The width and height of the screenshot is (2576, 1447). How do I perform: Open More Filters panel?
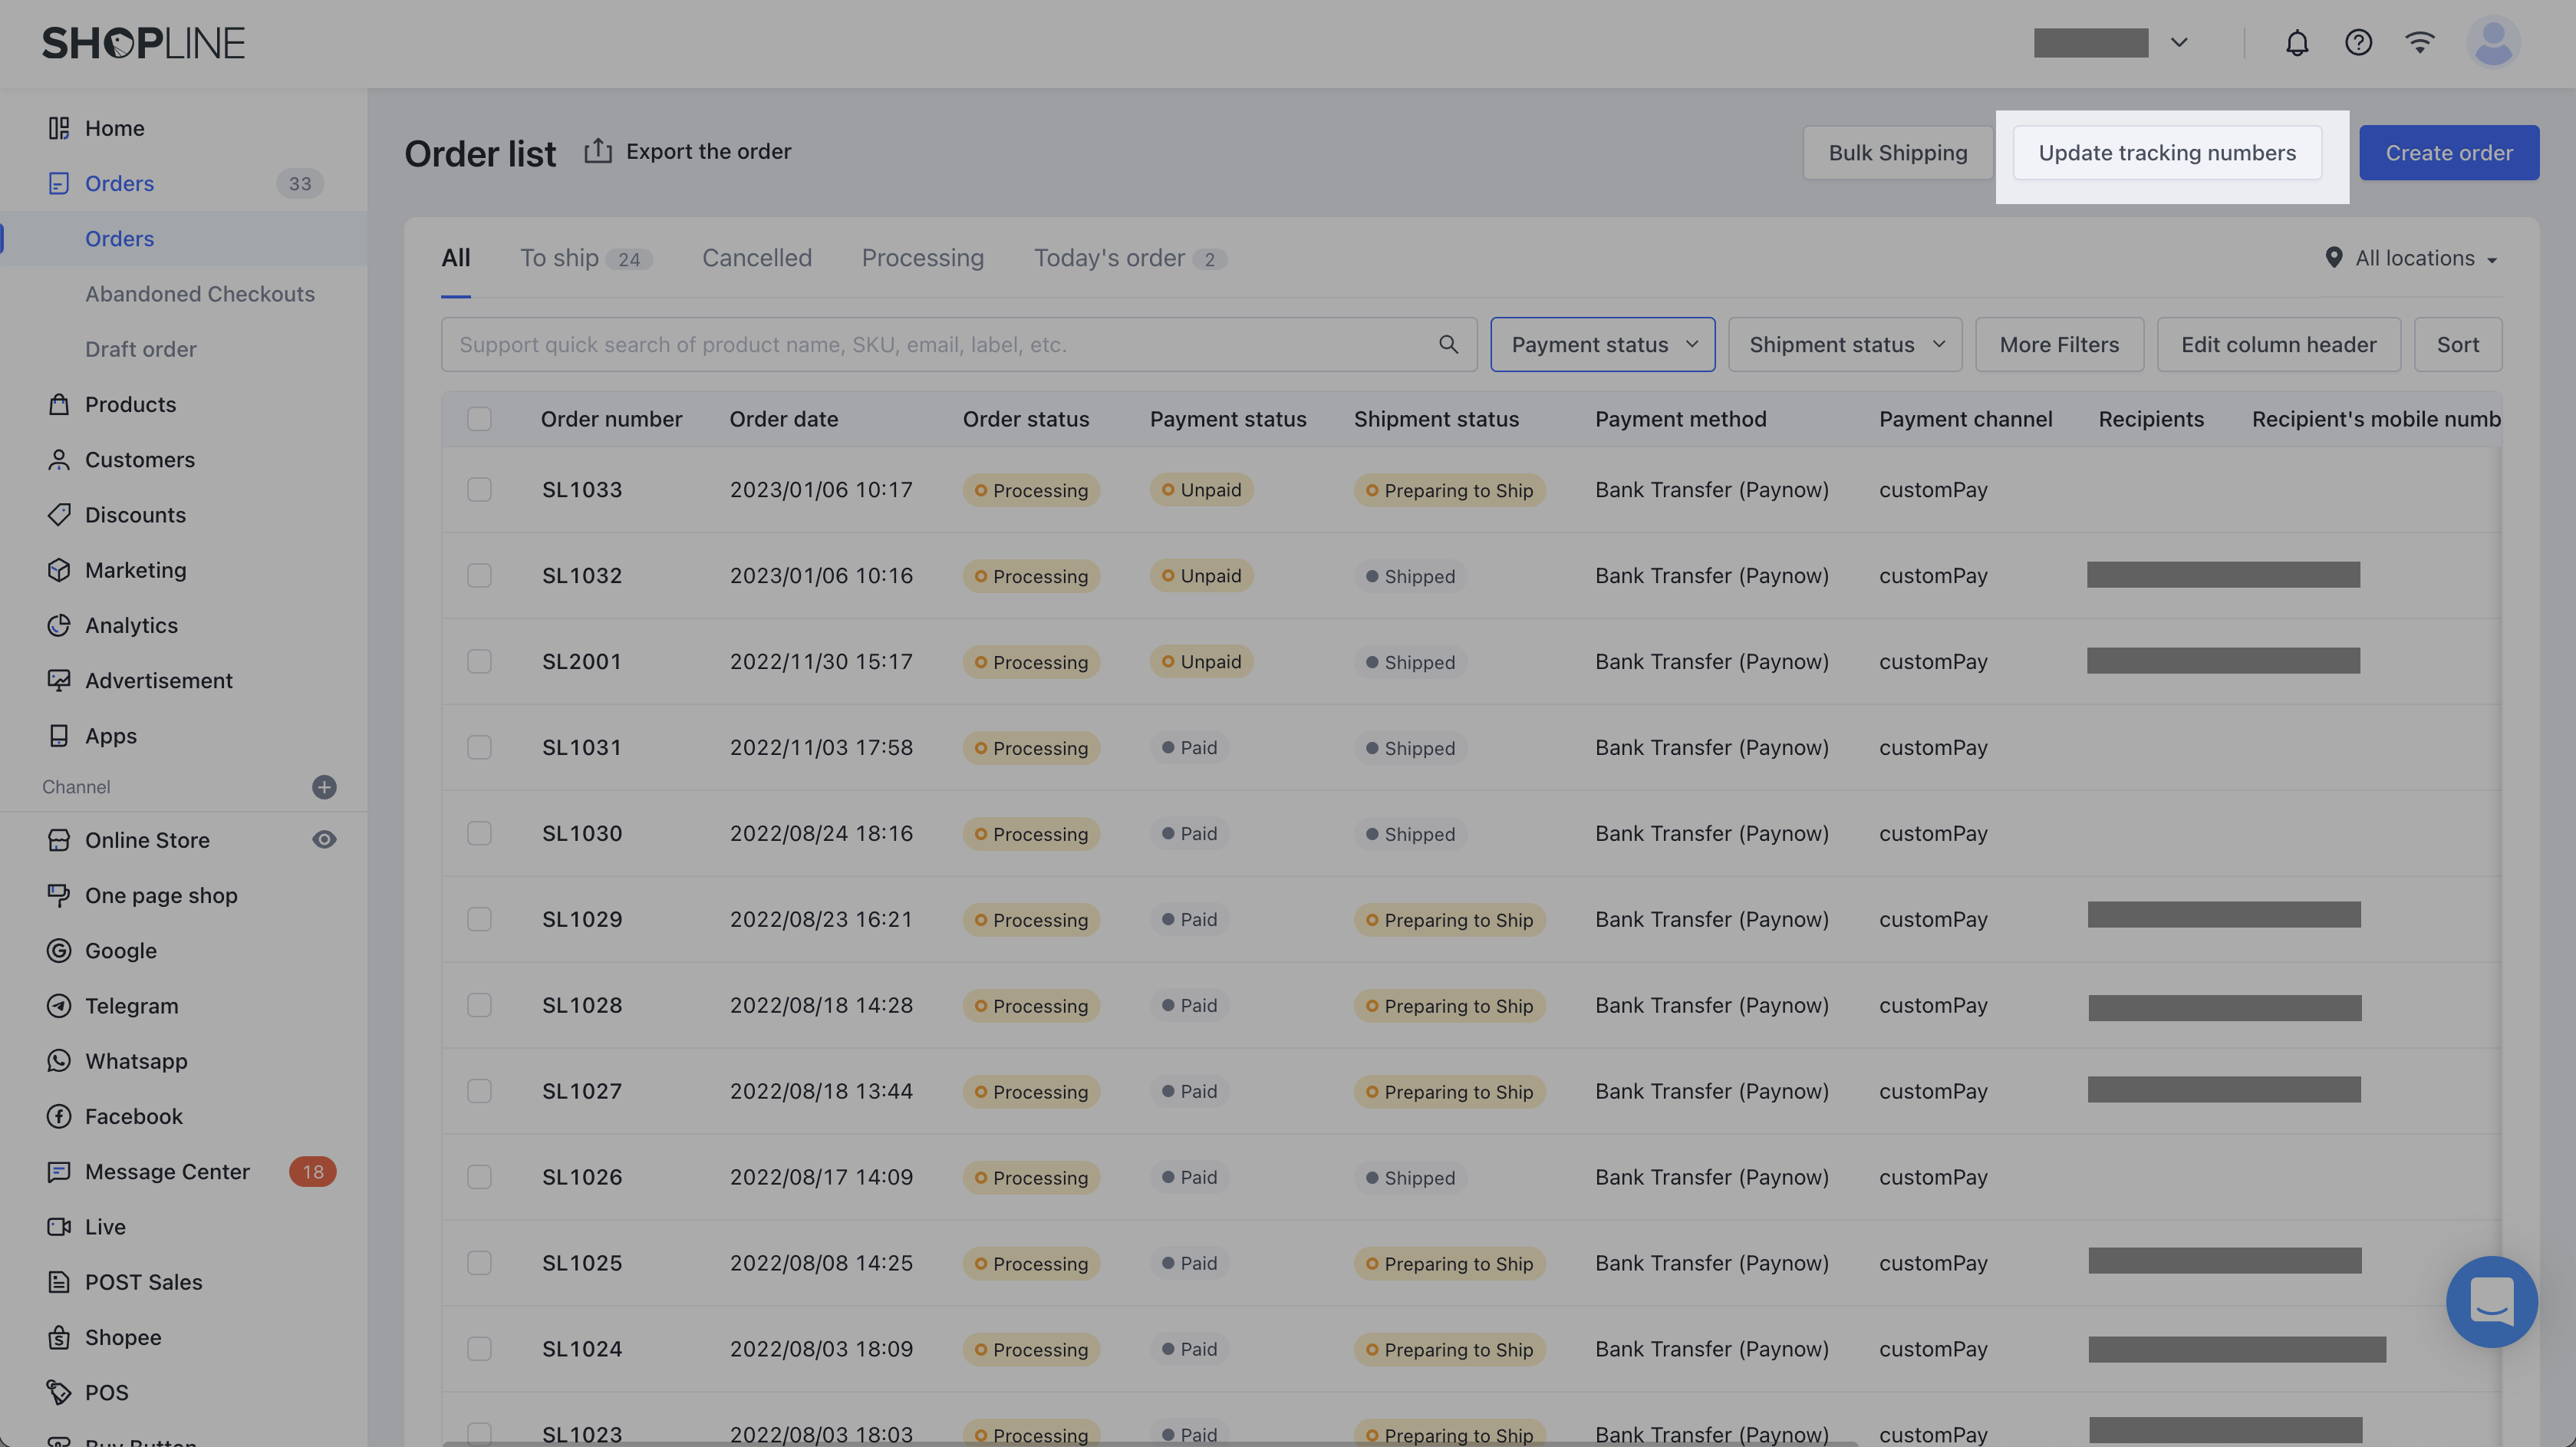click(x=2059, y=344)
